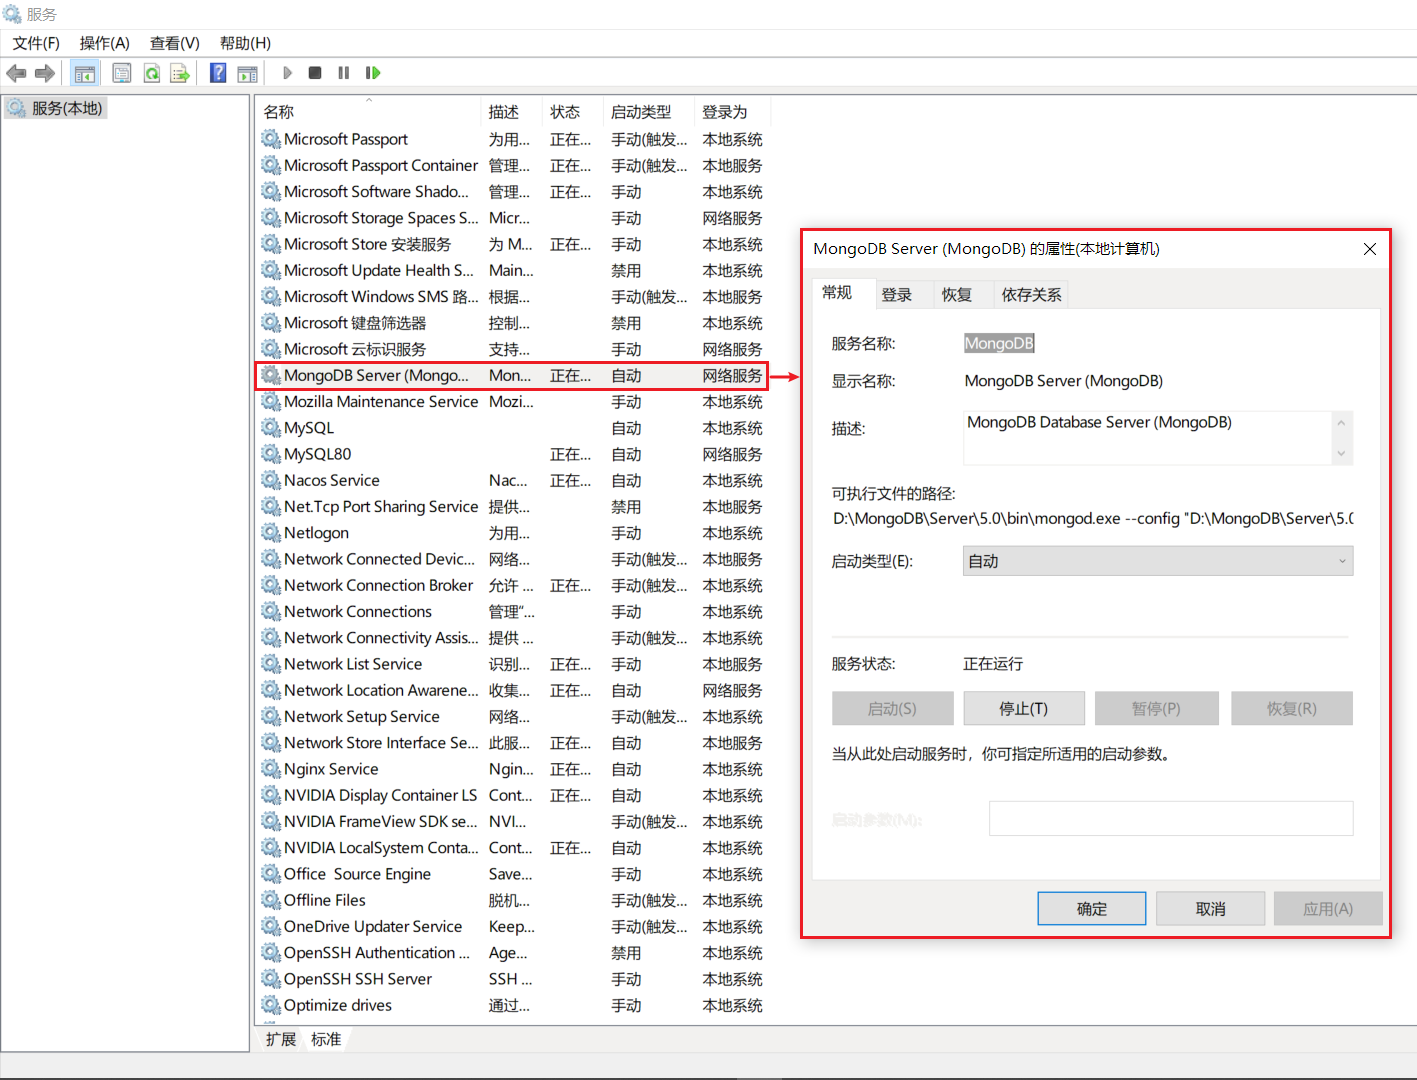Click the gear icon beside Mozilla Maintenance Service
This screenshot has width=1417, height=1080.
tap(271, 401)
